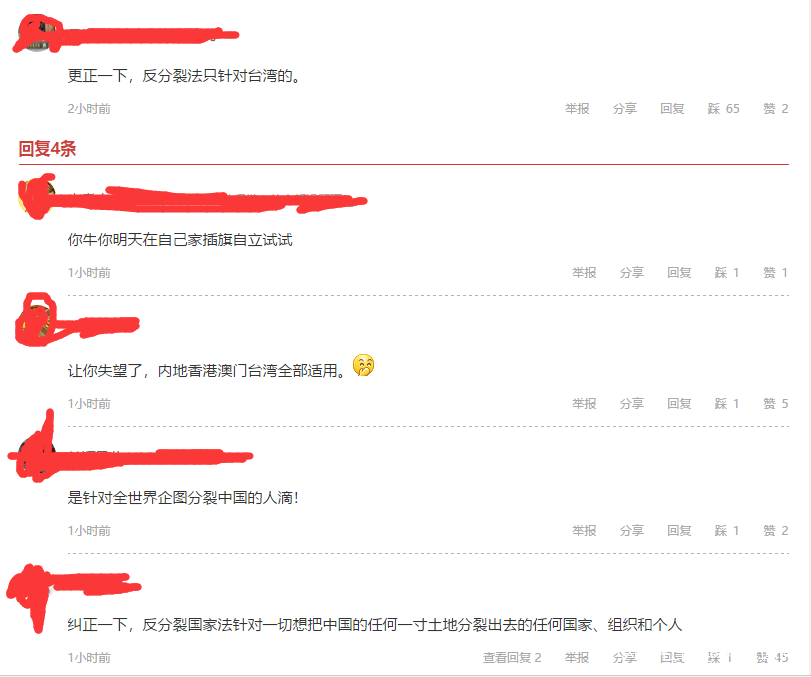Reply to the 插旗自立 comment

(679, 273)
